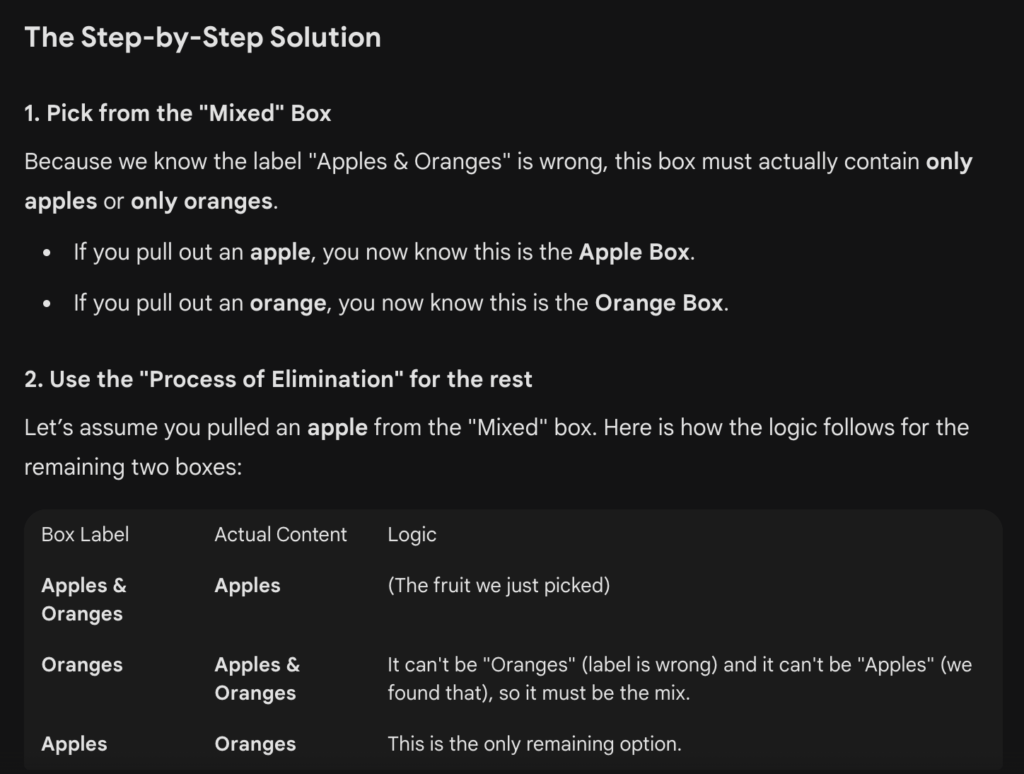
Task: Select the "Actual Content" column header
Action: click(280, 535)
